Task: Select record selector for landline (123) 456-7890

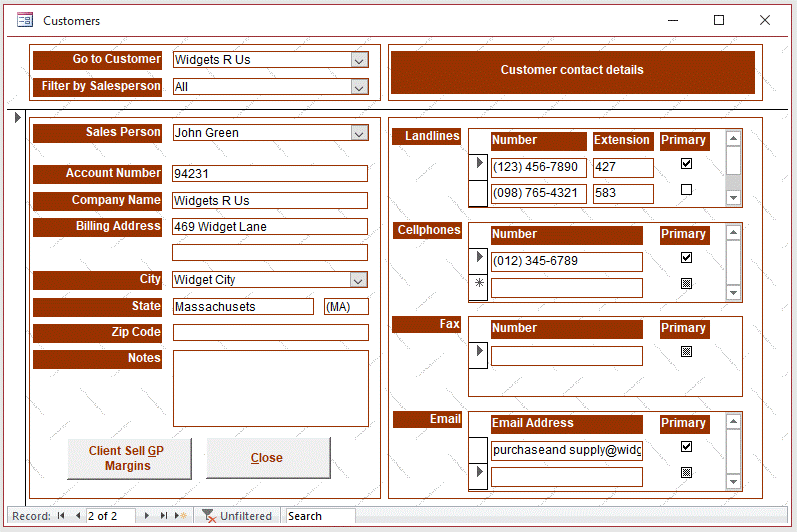Action: tap(479, 167)
